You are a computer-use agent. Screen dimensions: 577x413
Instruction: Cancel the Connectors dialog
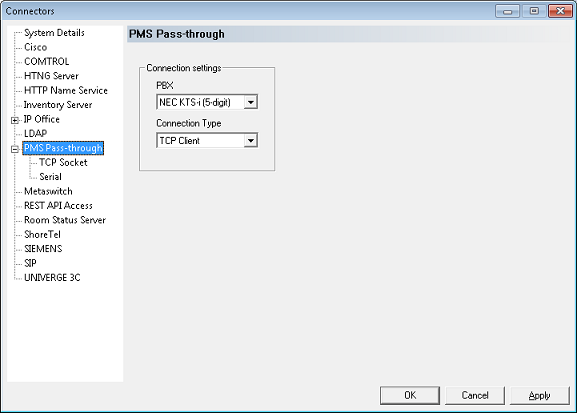click(475, 395)
